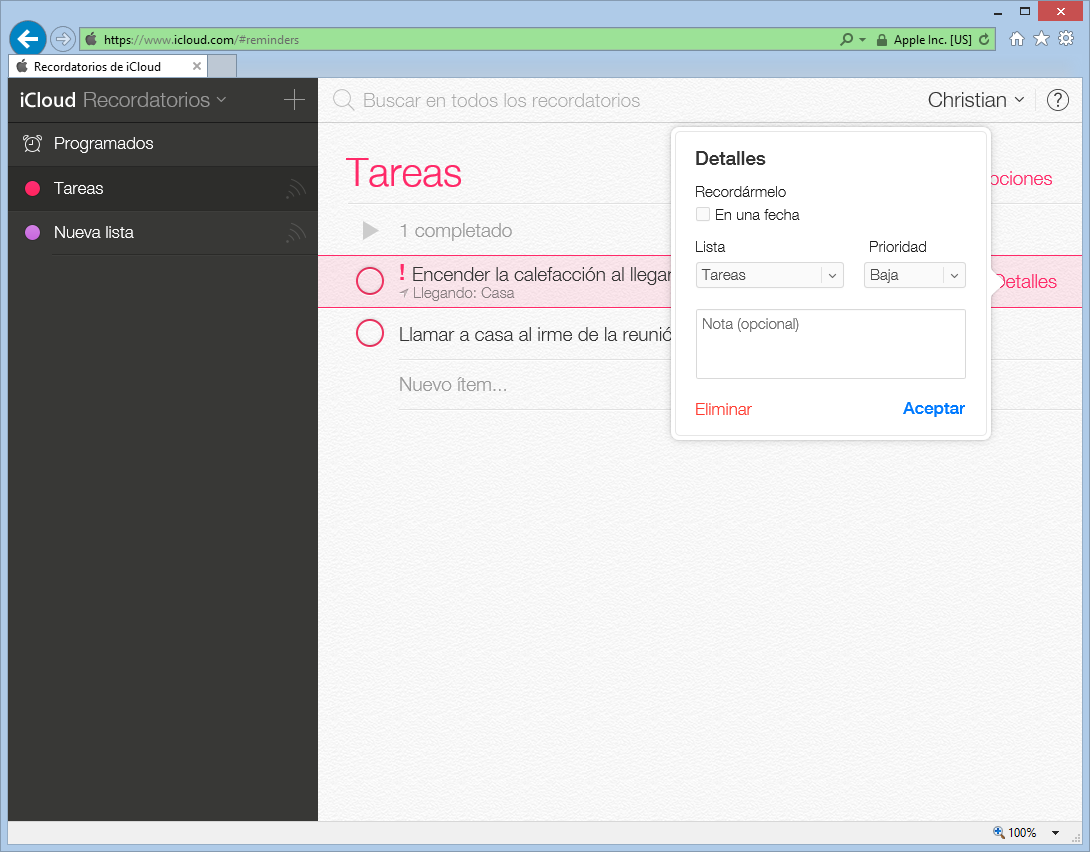The height and width of the screenshot is (852, 1090).
Task: Click the browser back arrow button
Action: pos(28,39)
